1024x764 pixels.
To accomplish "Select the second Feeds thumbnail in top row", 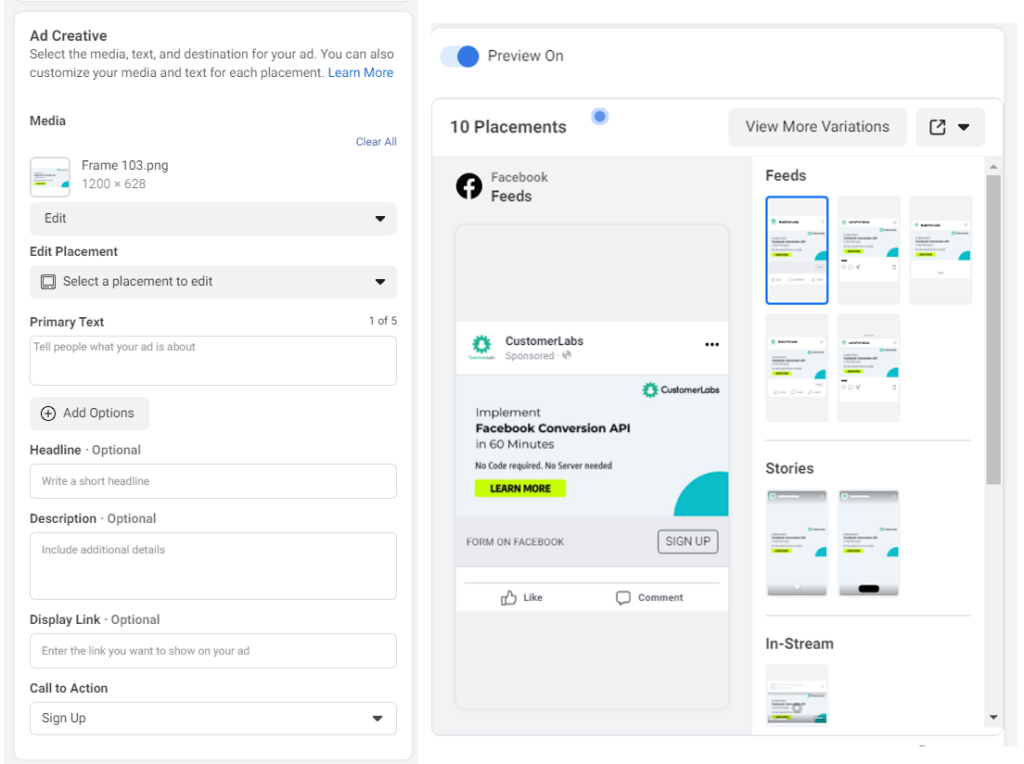I will [x=869, y=250].
